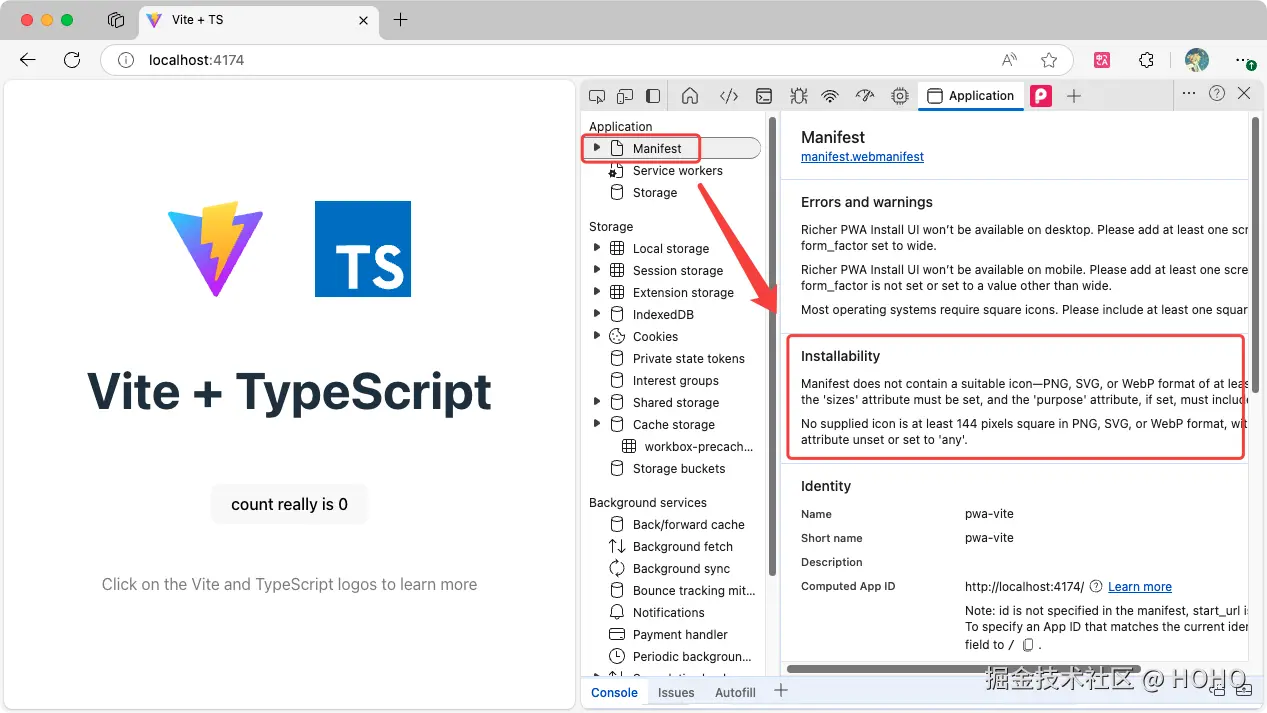The width and height of the screenshot is (1267, 713).
Task: Open tab actions menu icon in title bar
Action: 116,20
